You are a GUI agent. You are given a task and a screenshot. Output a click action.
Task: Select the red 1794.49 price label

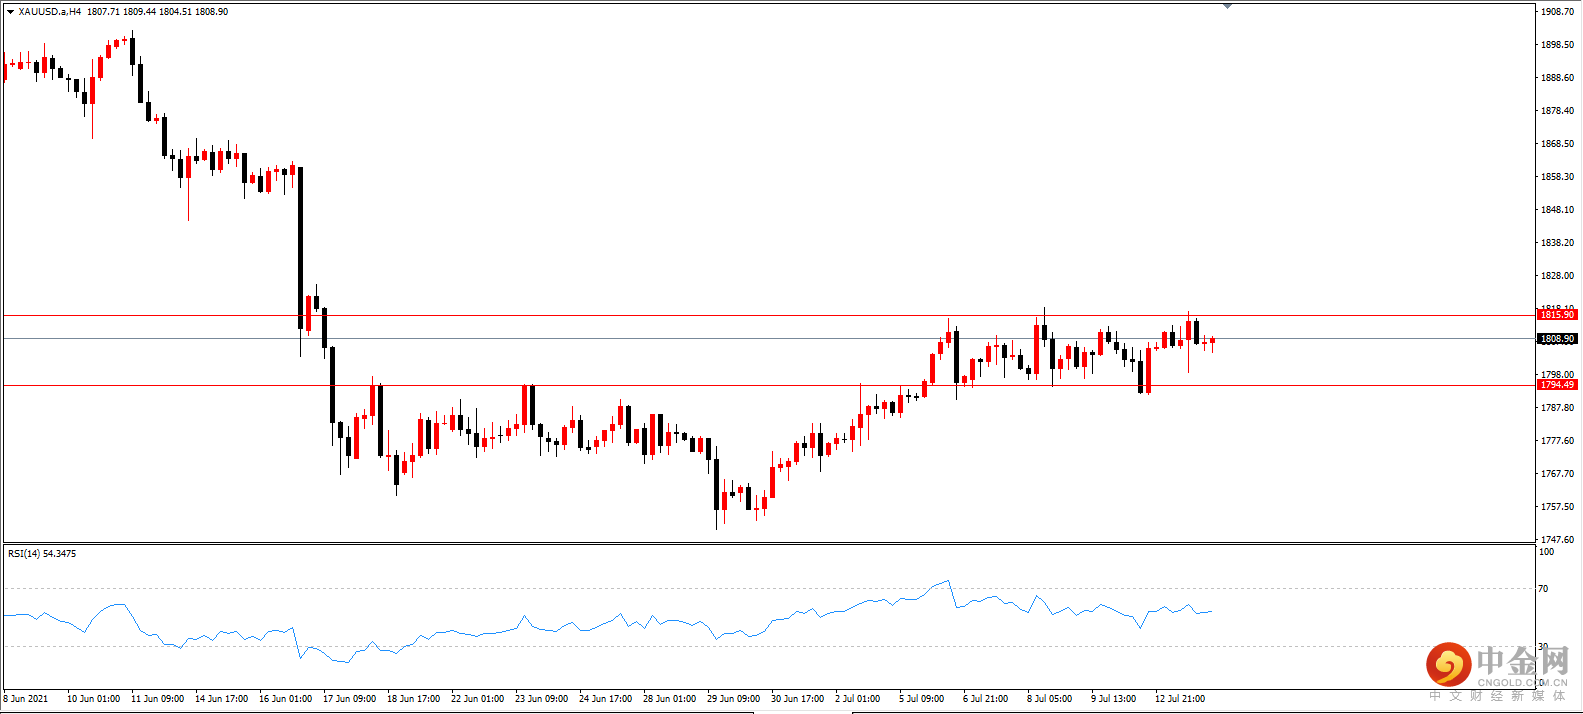point(1556,385)
